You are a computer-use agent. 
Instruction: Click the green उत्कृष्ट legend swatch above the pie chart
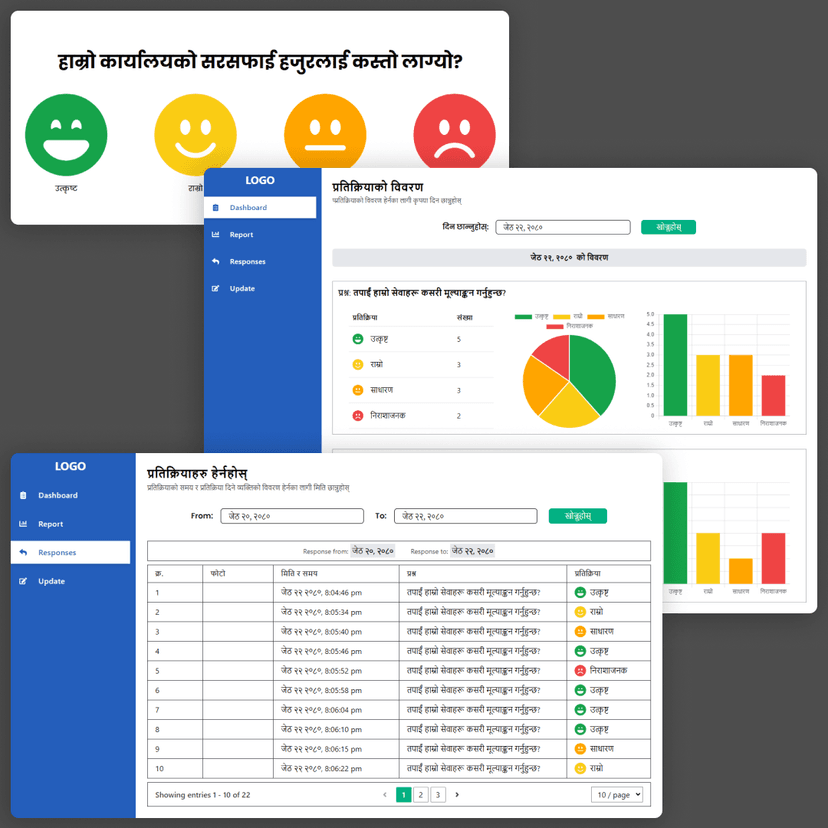[523, 316]
